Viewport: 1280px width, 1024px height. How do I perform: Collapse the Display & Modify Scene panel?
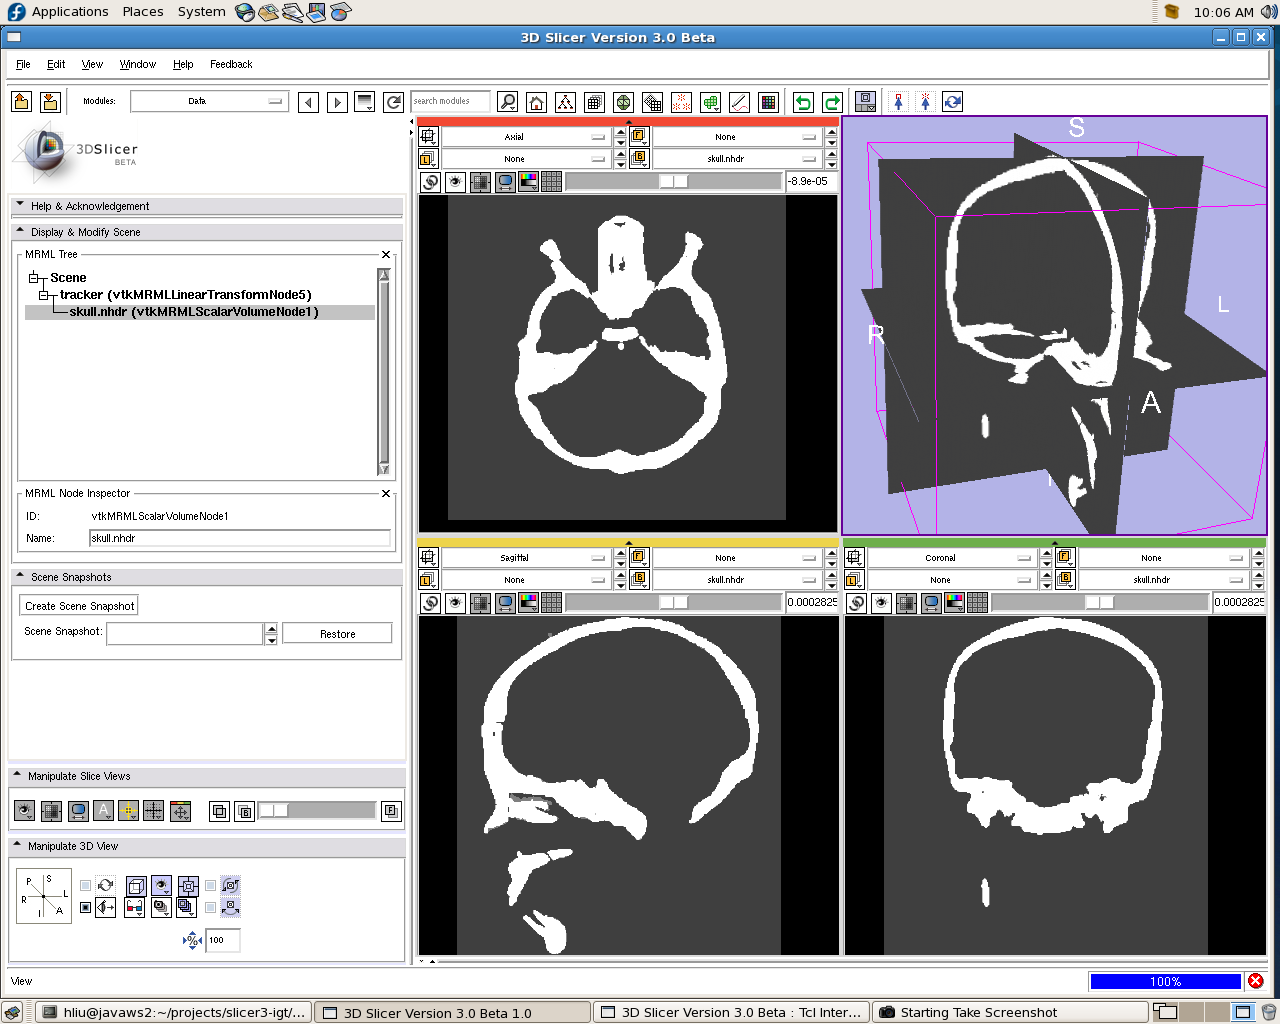point(20,232)
